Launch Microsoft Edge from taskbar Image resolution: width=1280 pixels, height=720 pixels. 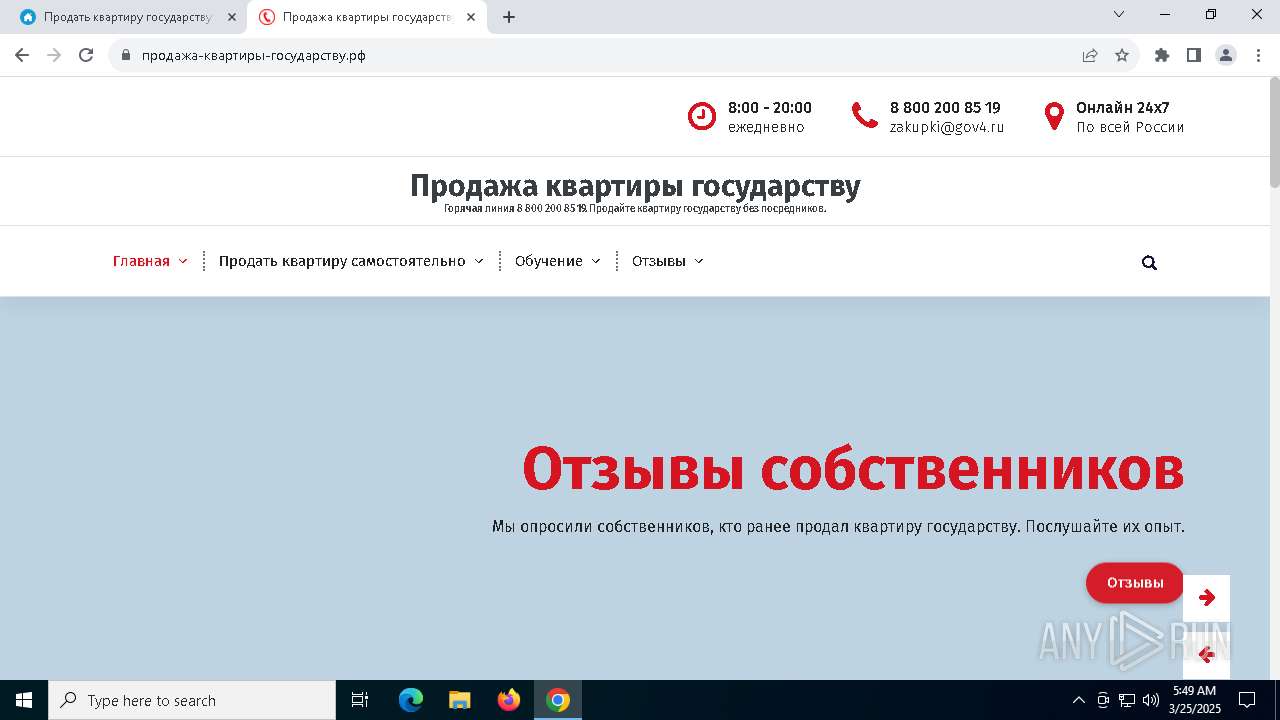click(411, 700)
